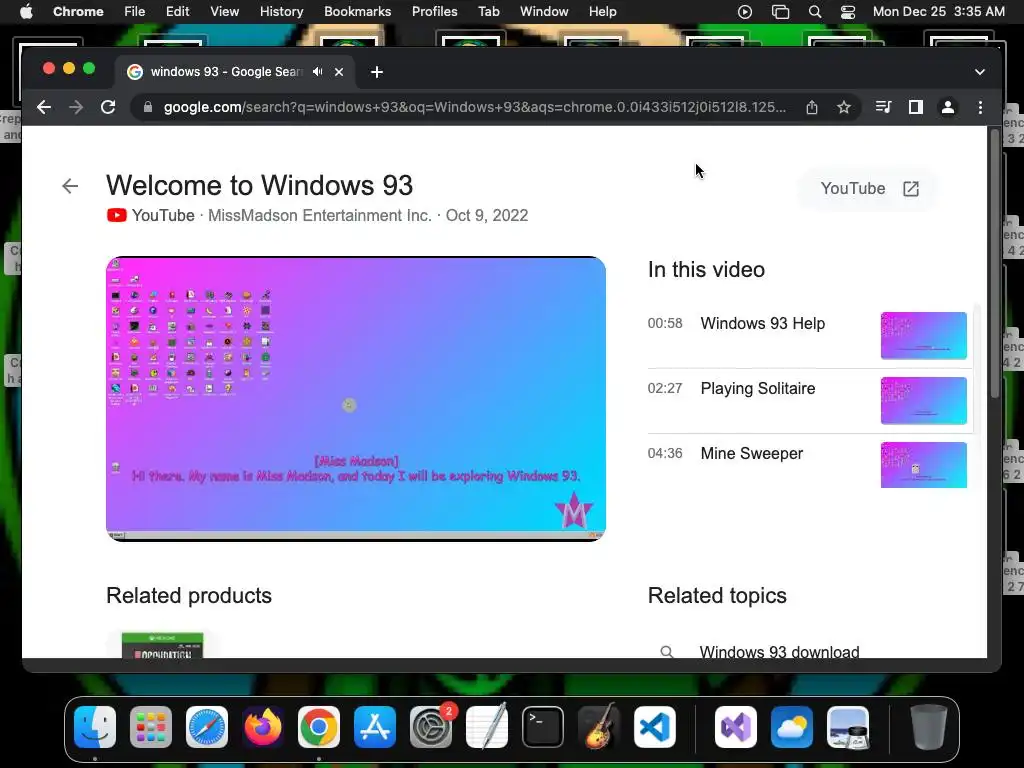Click the forward navigation arrow
Screen dimensions: 1024x768
coord(76,107)
